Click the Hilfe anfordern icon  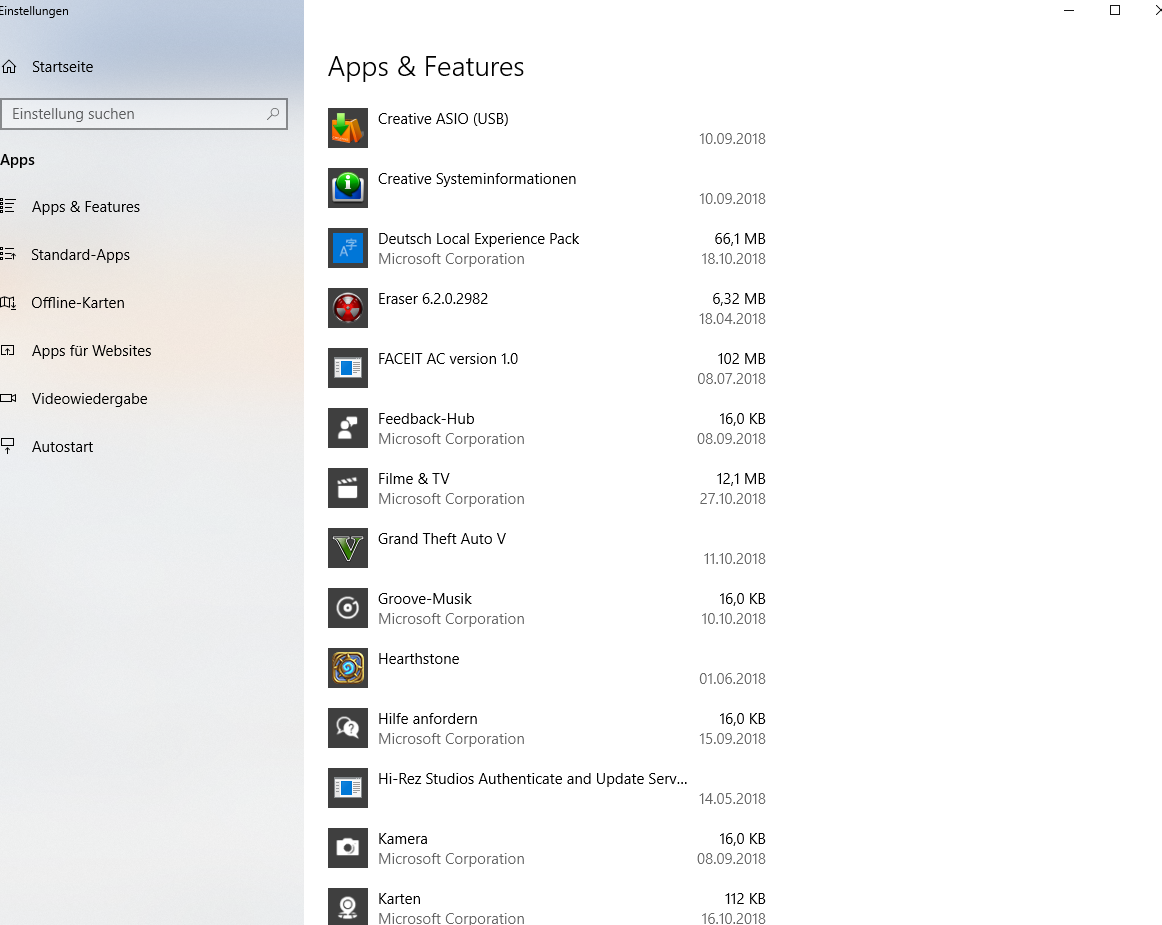pos(348,728)
